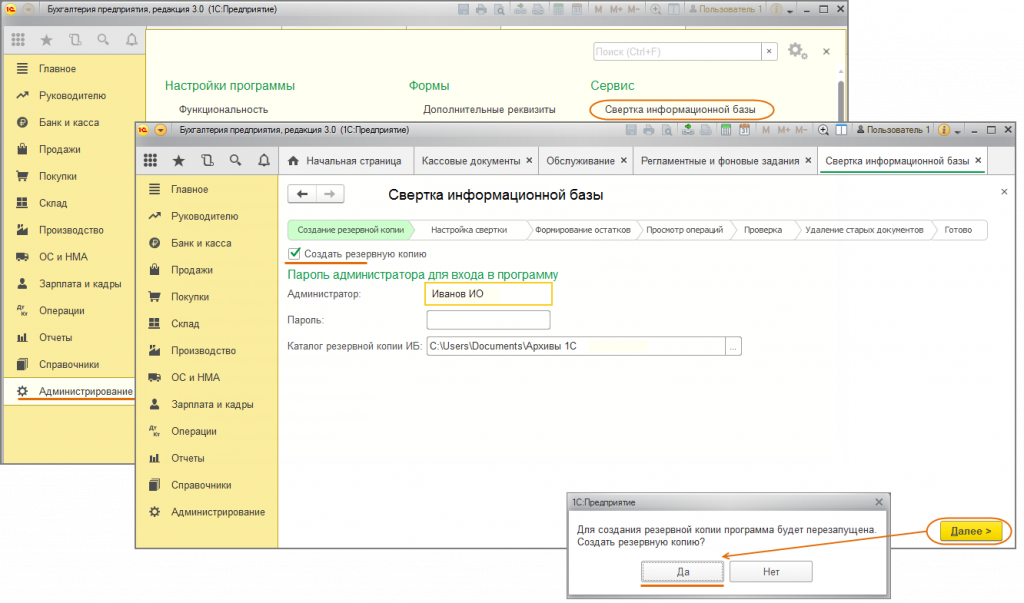Open sections menu grid in front window

(x=151, y=160)
